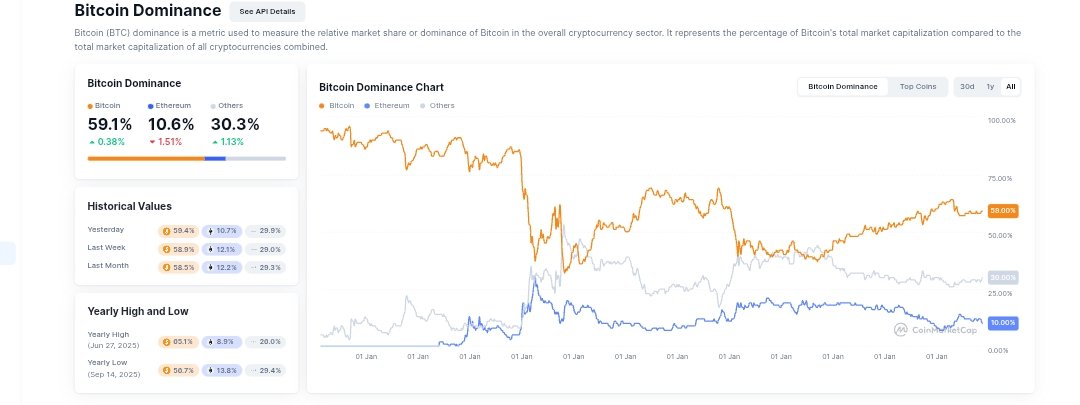This screenshot has width=1080, height=405.
Task: Switch to the Bitcoin Dominance chart tab
Action: point(842,87)
